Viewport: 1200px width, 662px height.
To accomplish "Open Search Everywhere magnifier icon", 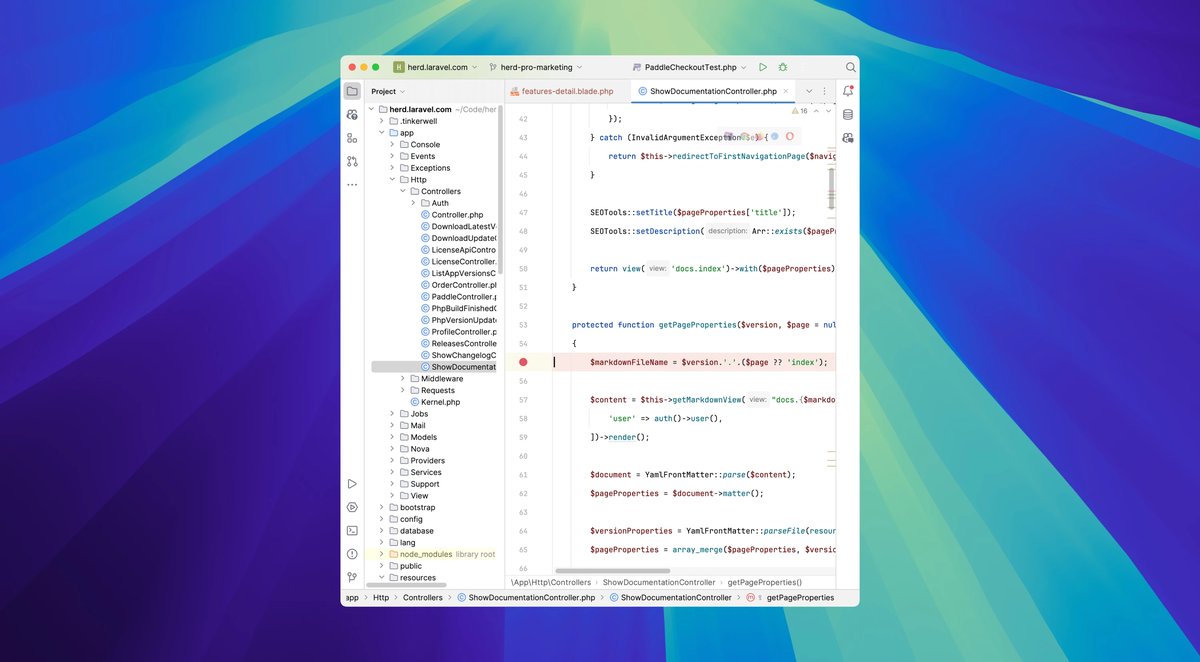I will (x=850, y=67).
